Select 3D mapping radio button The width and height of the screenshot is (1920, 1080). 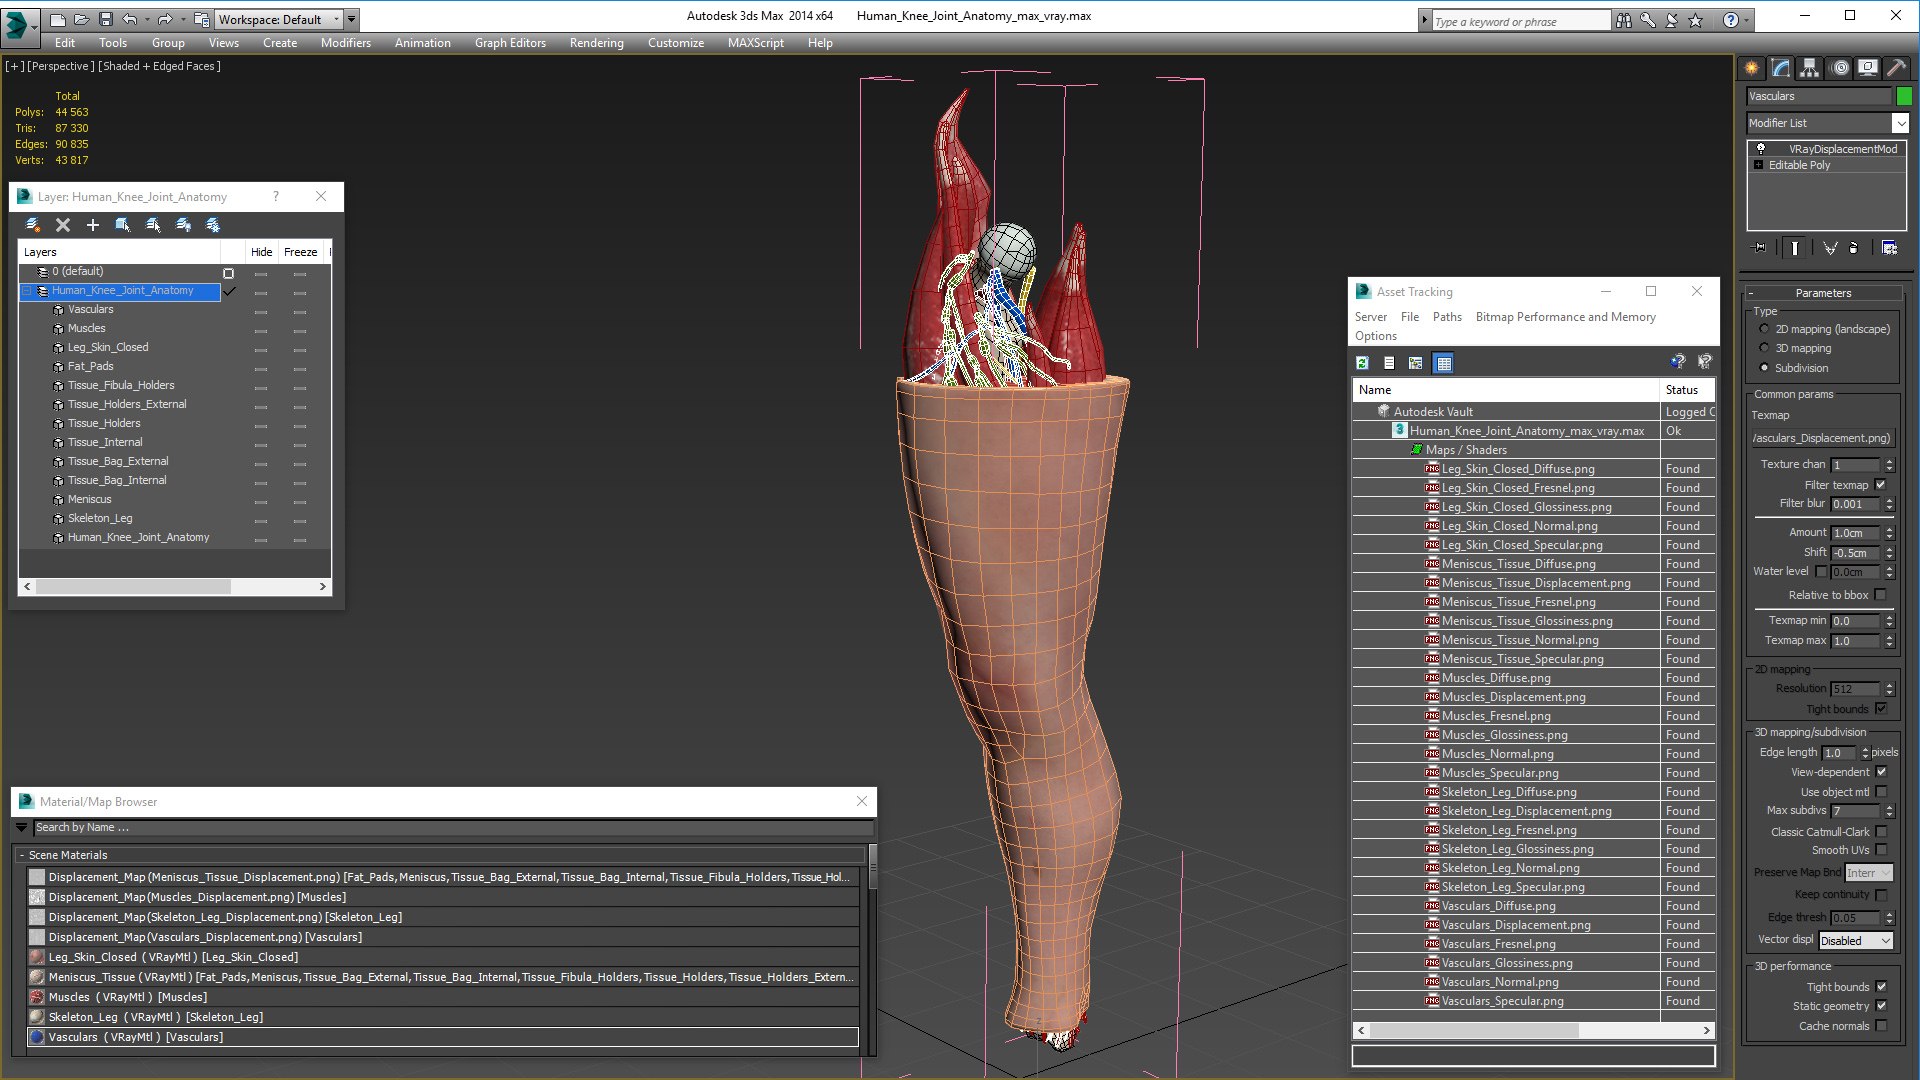pyautogui.click(x=1764, y=348)
